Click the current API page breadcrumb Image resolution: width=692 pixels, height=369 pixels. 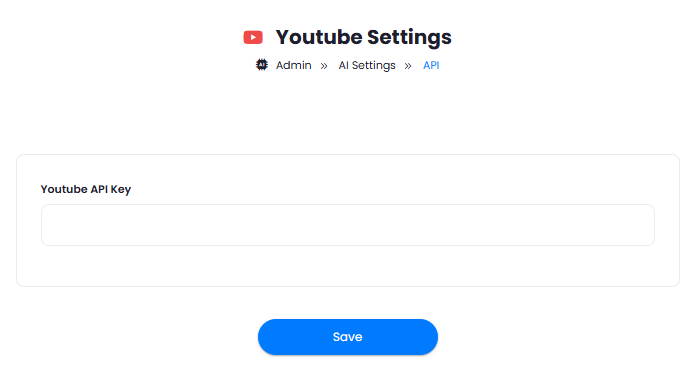(431, 65)
